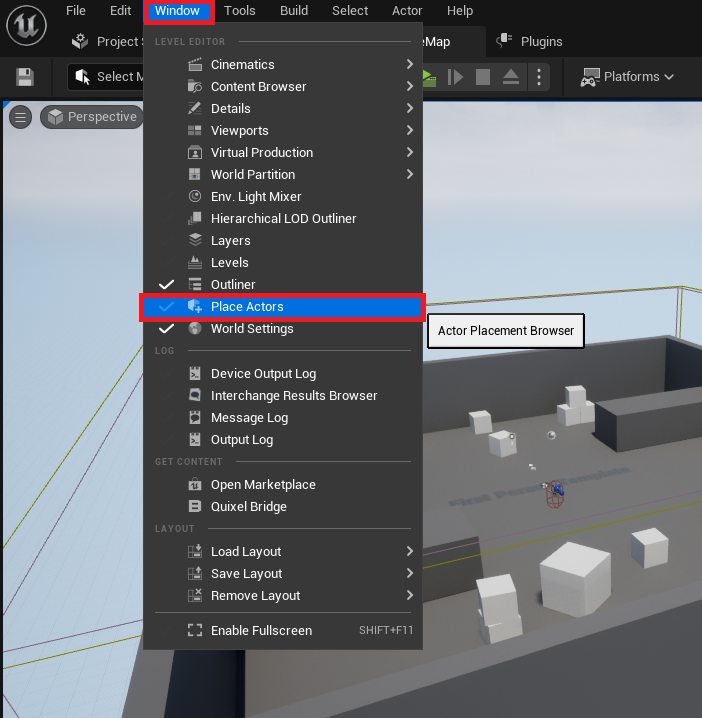Click the Interchange Results Browser icon

pyautogui.click(x=195, y=395)
